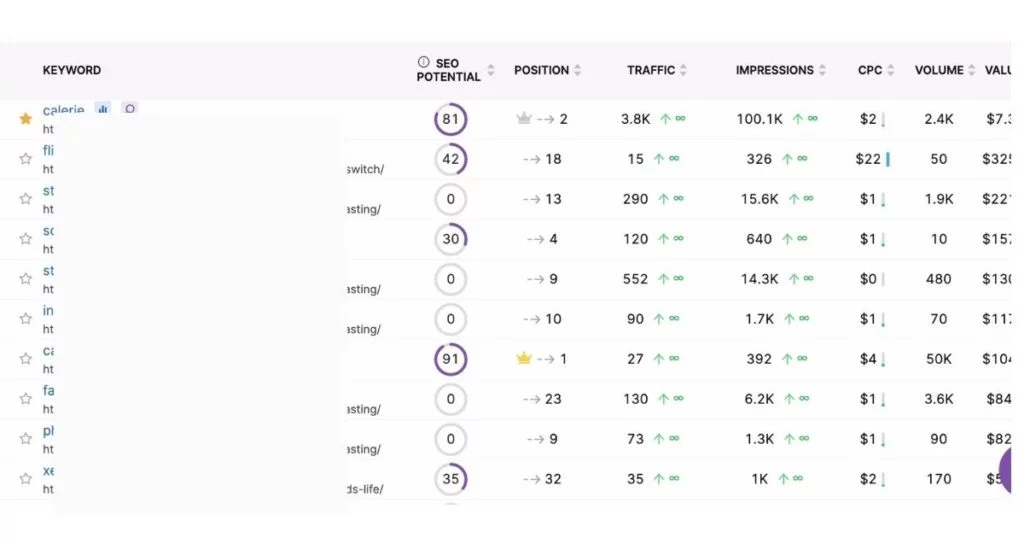1024x538 pixels.
Task: Click the Impressions column header label
Action: [774, 71]
